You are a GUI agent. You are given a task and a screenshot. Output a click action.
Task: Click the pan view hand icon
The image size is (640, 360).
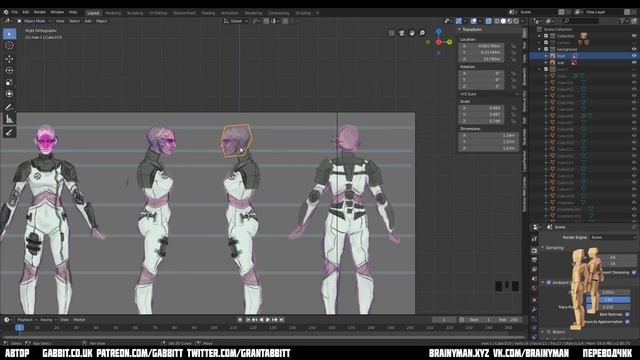(412, 33)
